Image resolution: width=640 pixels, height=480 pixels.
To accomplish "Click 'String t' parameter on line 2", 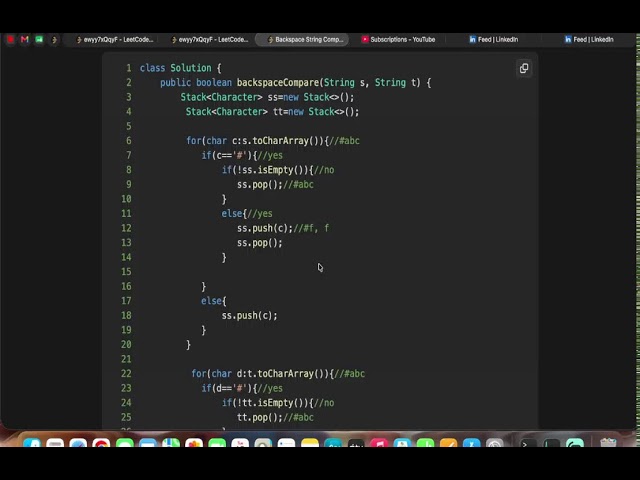I will 395,82.
